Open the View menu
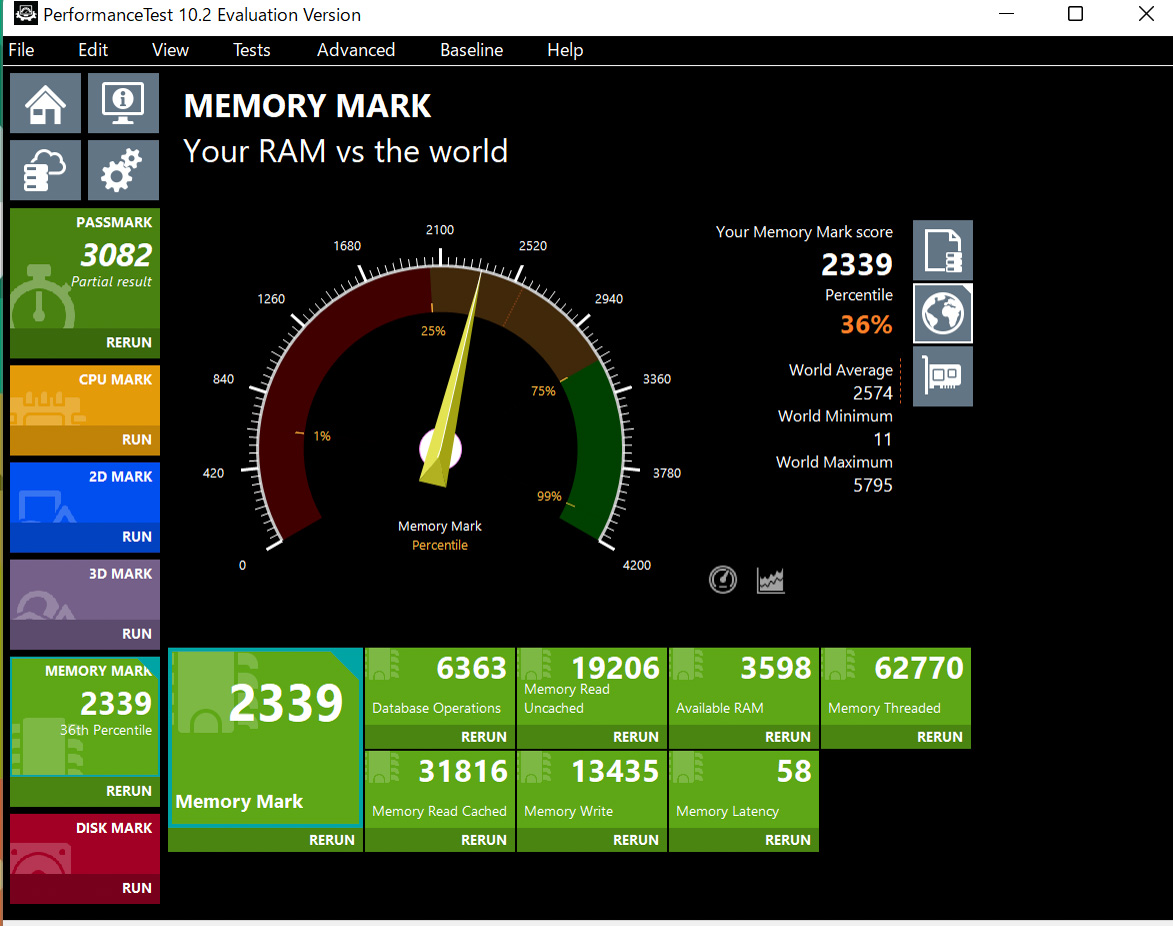Screen dimensions: 1173x926 (170, 50)
